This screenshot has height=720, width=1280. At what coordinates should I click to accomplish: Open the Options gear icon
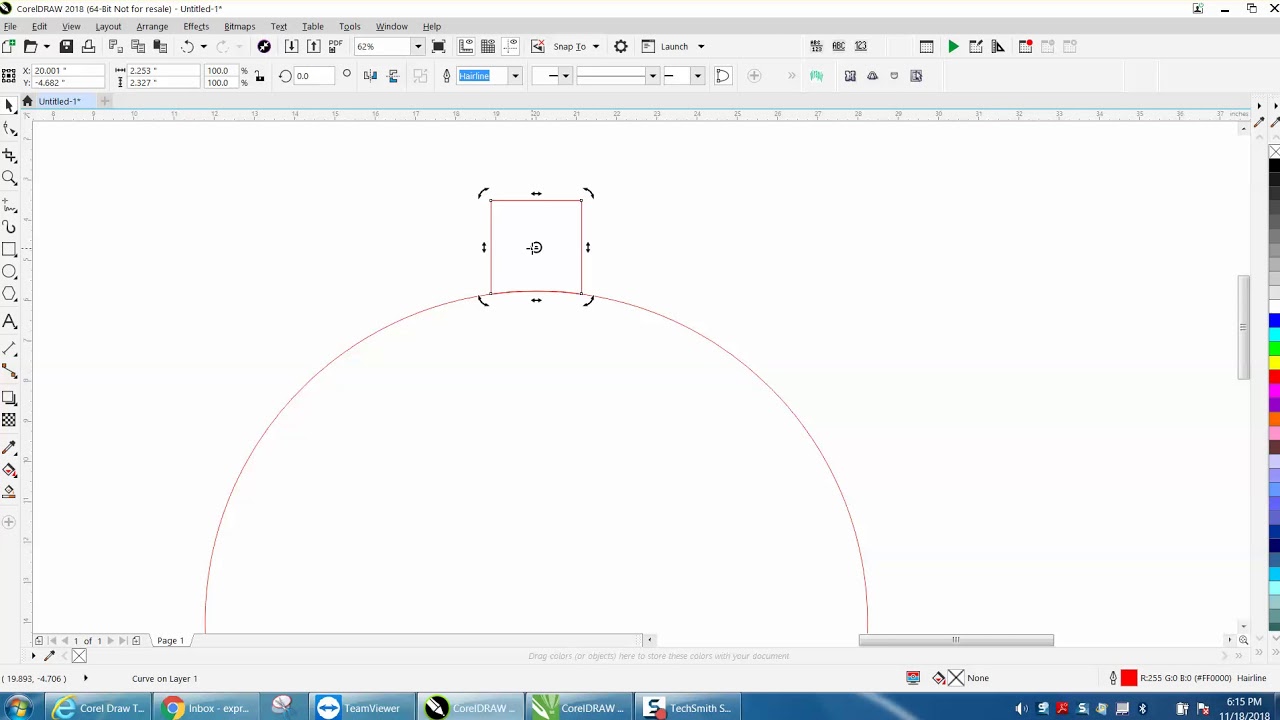621,47
